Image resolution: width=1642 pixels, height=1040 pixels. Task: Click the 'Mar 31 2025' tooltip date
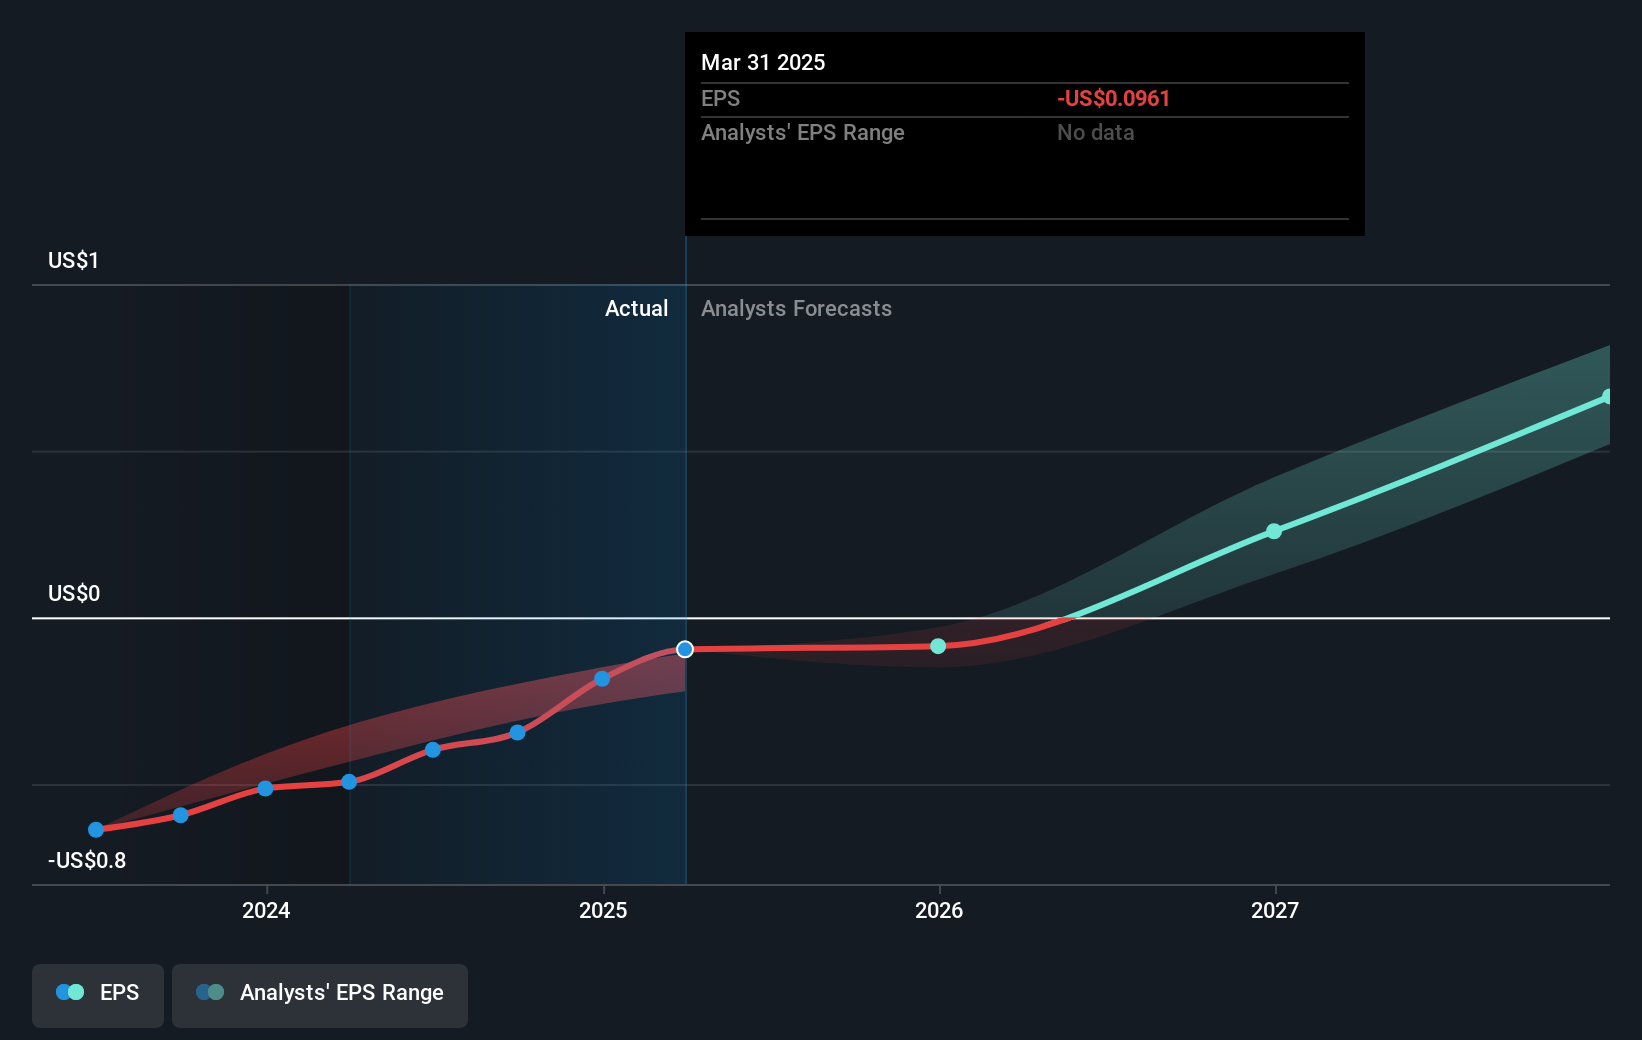pos(763,63)
